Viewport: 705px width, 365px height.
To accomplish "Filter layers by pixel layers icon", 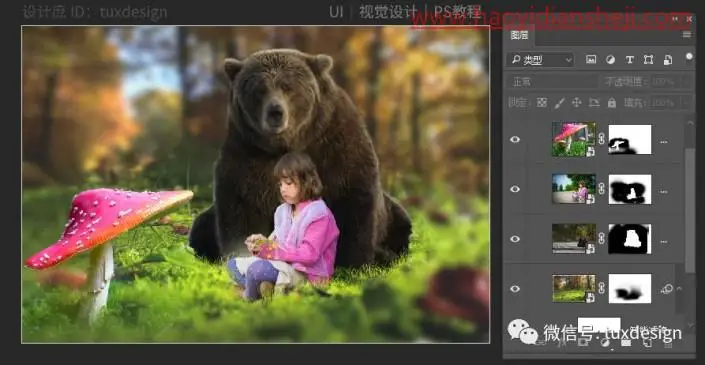I will (591, 59).
